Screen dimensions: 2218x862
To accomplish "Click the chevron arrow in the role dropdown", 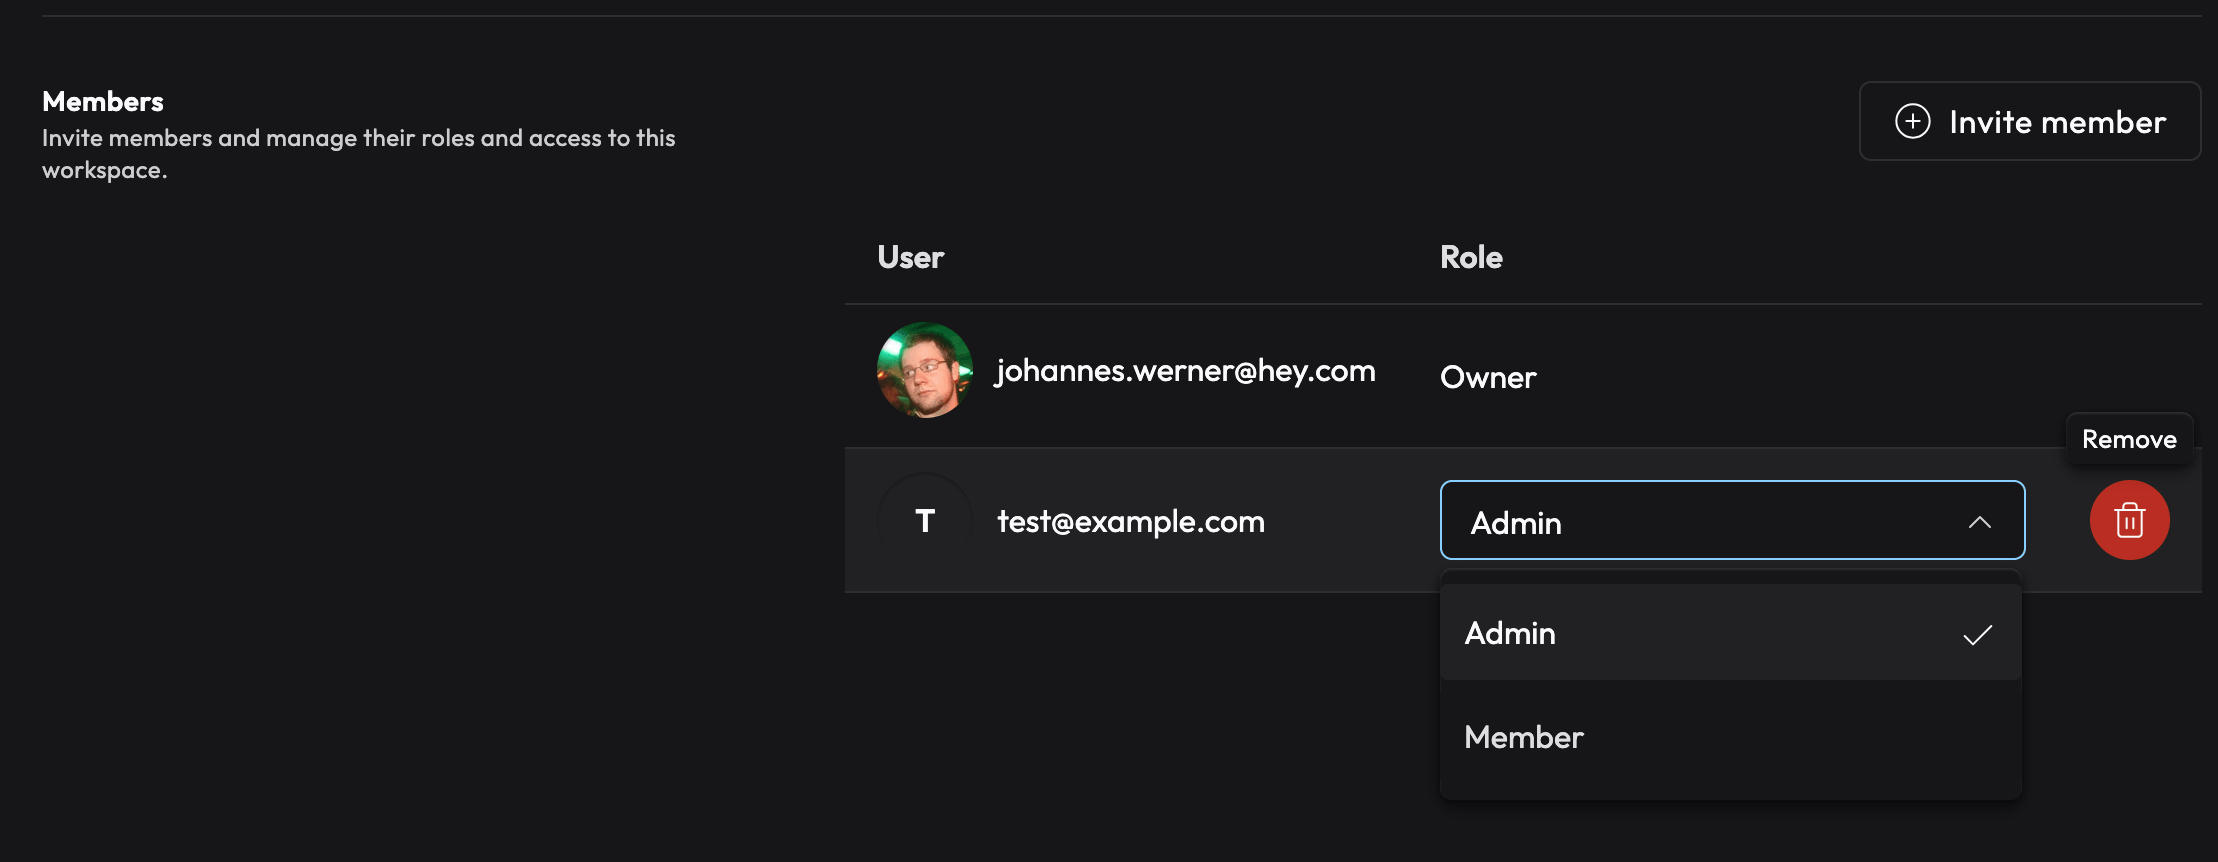I will pos(1980,522).
